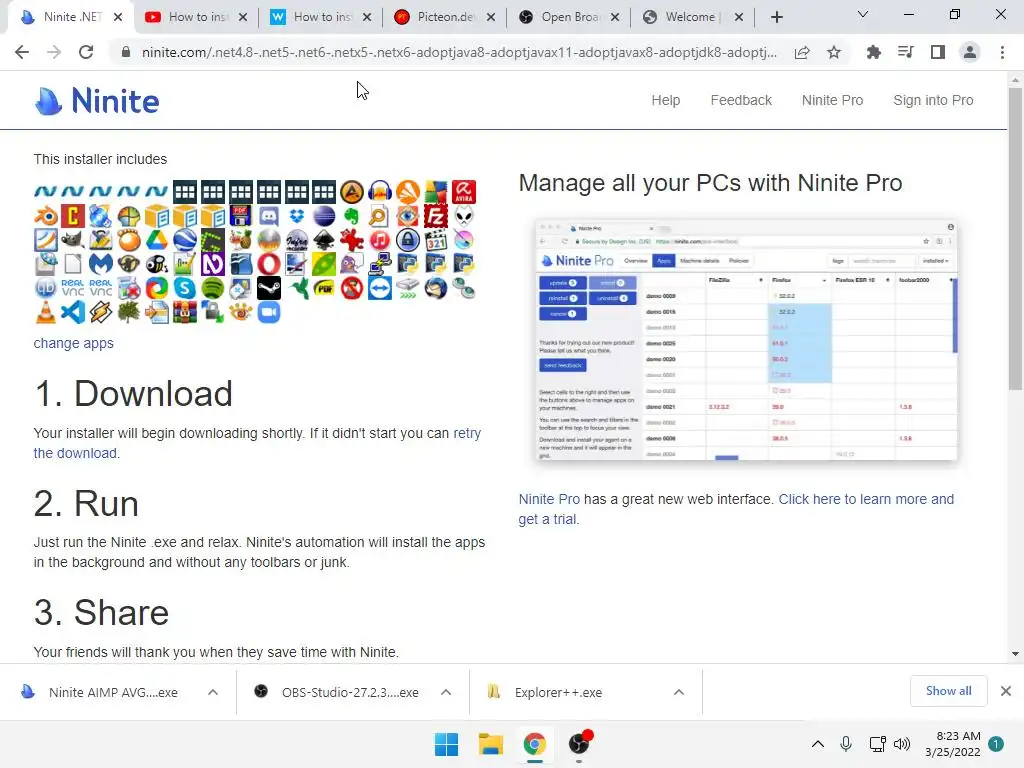Open the Help page link

[x=665, y=101]
